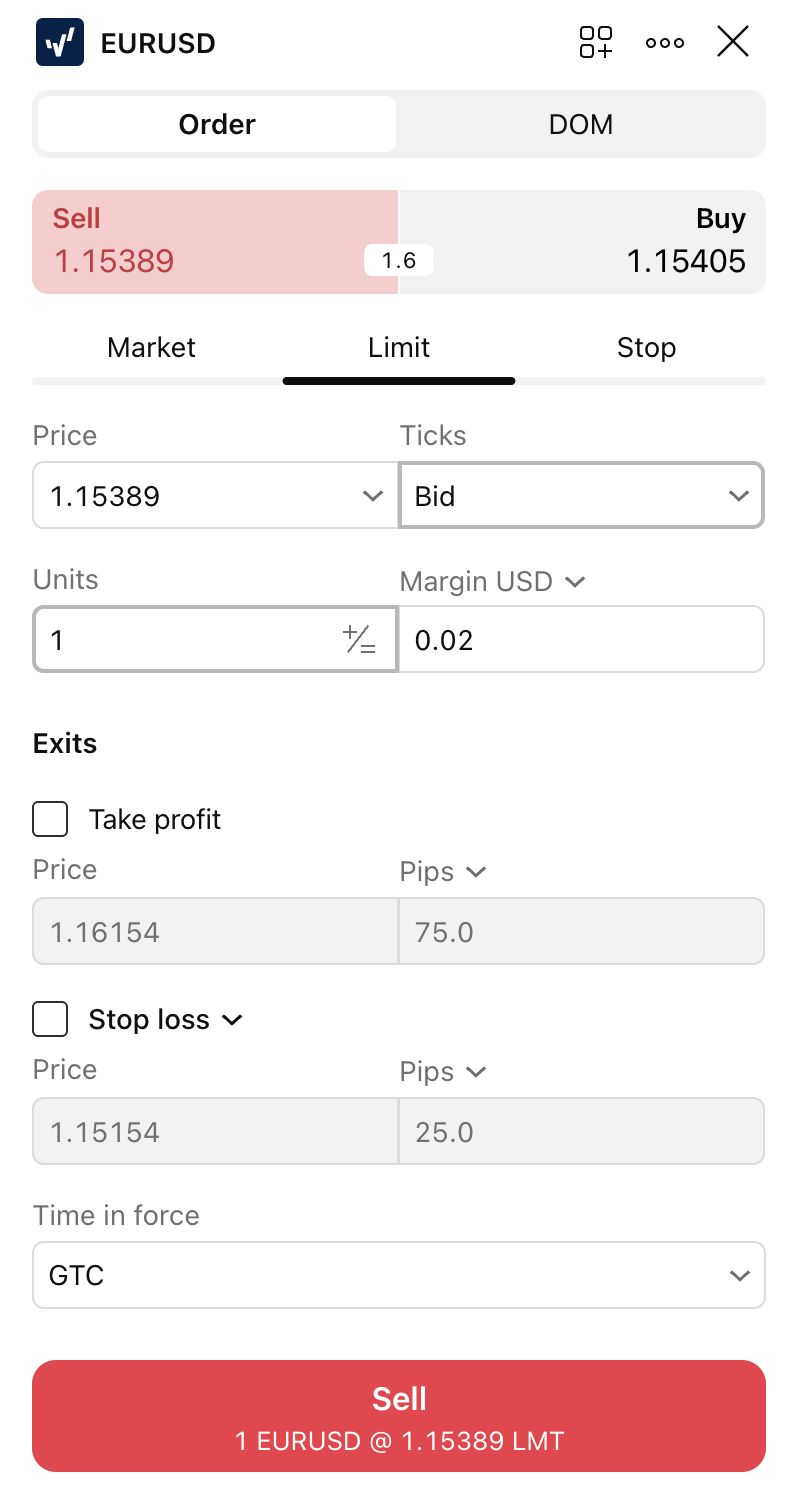Viewport: 788px width, 1500px height.
Task: Switch to the DOM tab
Action: point(581,125)
